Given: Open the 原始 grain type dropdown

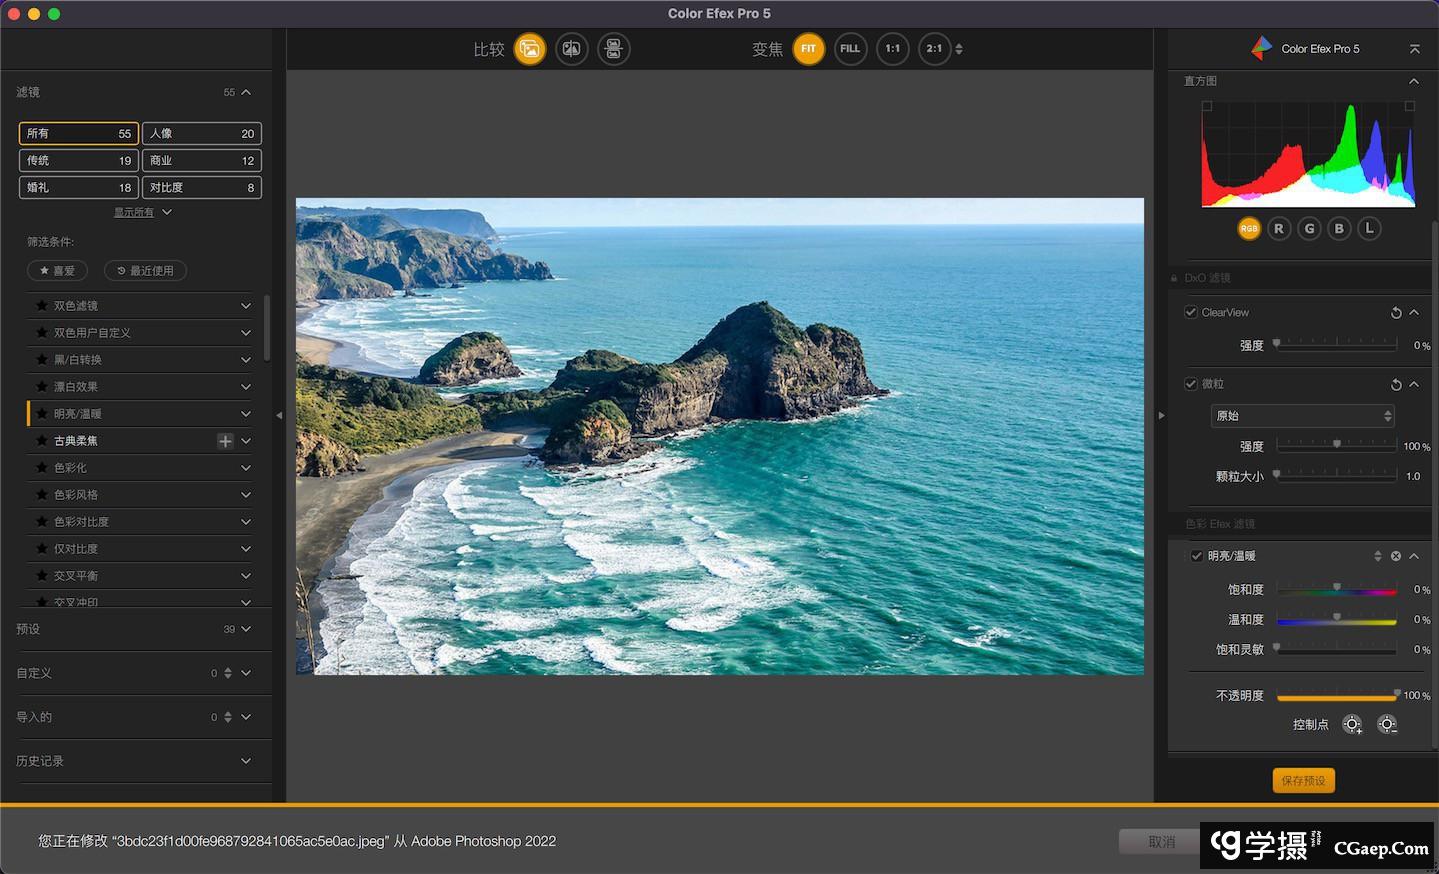Looking at the screenshot, I should click(x=1302, y=416).
